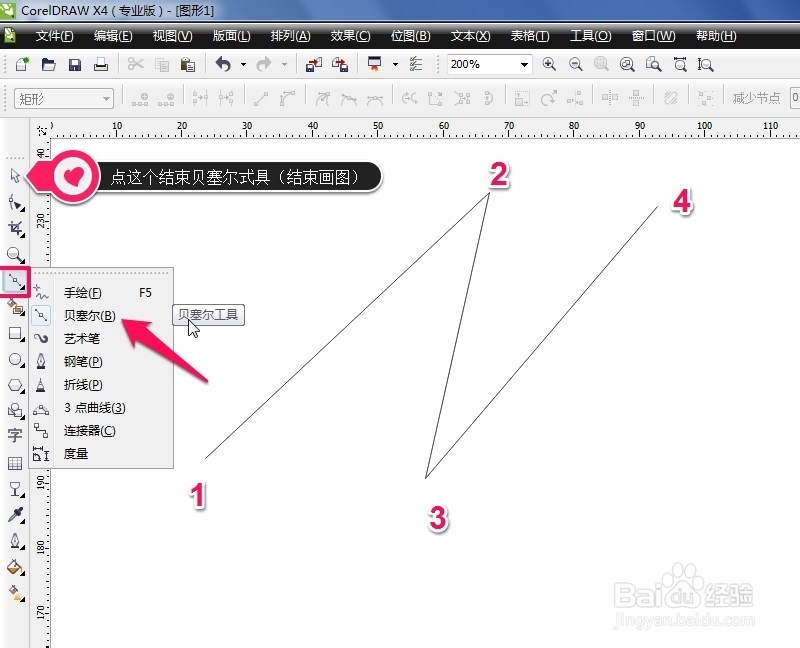Select the Ellipse tool

click(x=15, y=360)
